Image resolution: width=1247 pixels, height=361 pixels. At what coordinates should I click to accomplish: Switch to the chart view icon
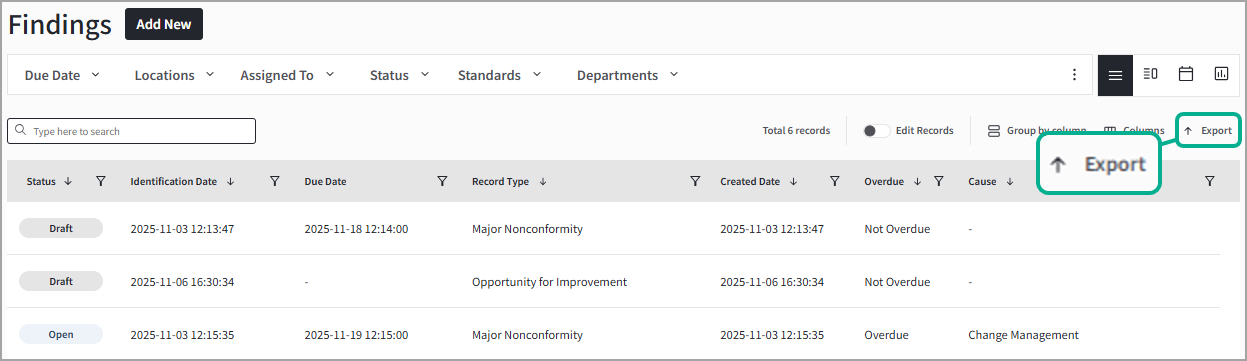pyautogui.click(x=1221, y=74)
